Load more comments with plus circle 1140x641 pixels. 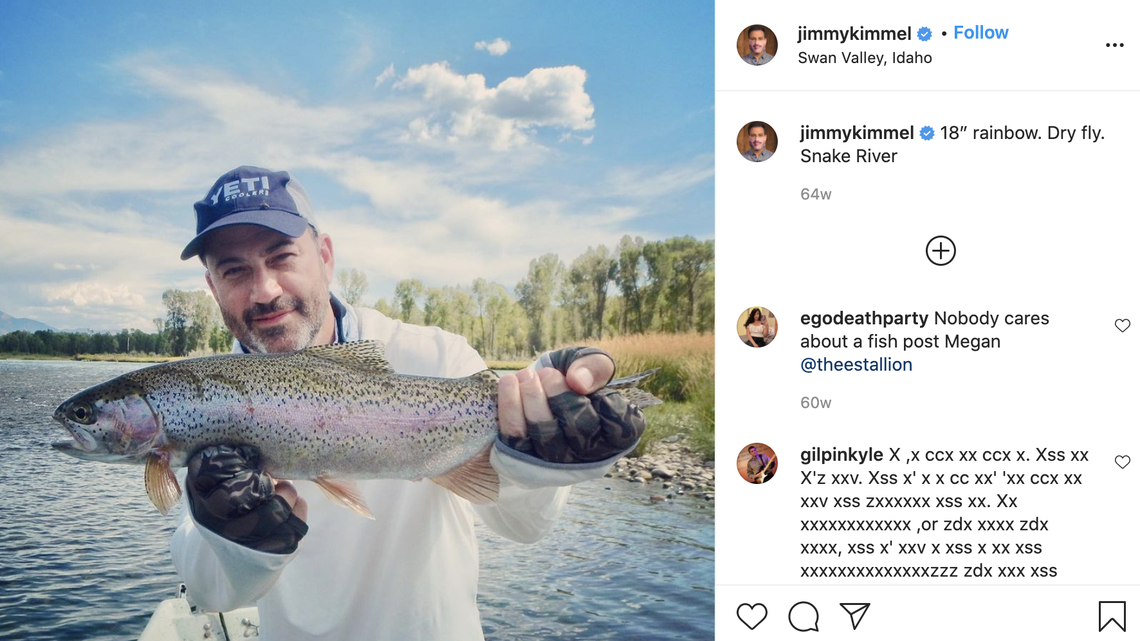(940, 251)
